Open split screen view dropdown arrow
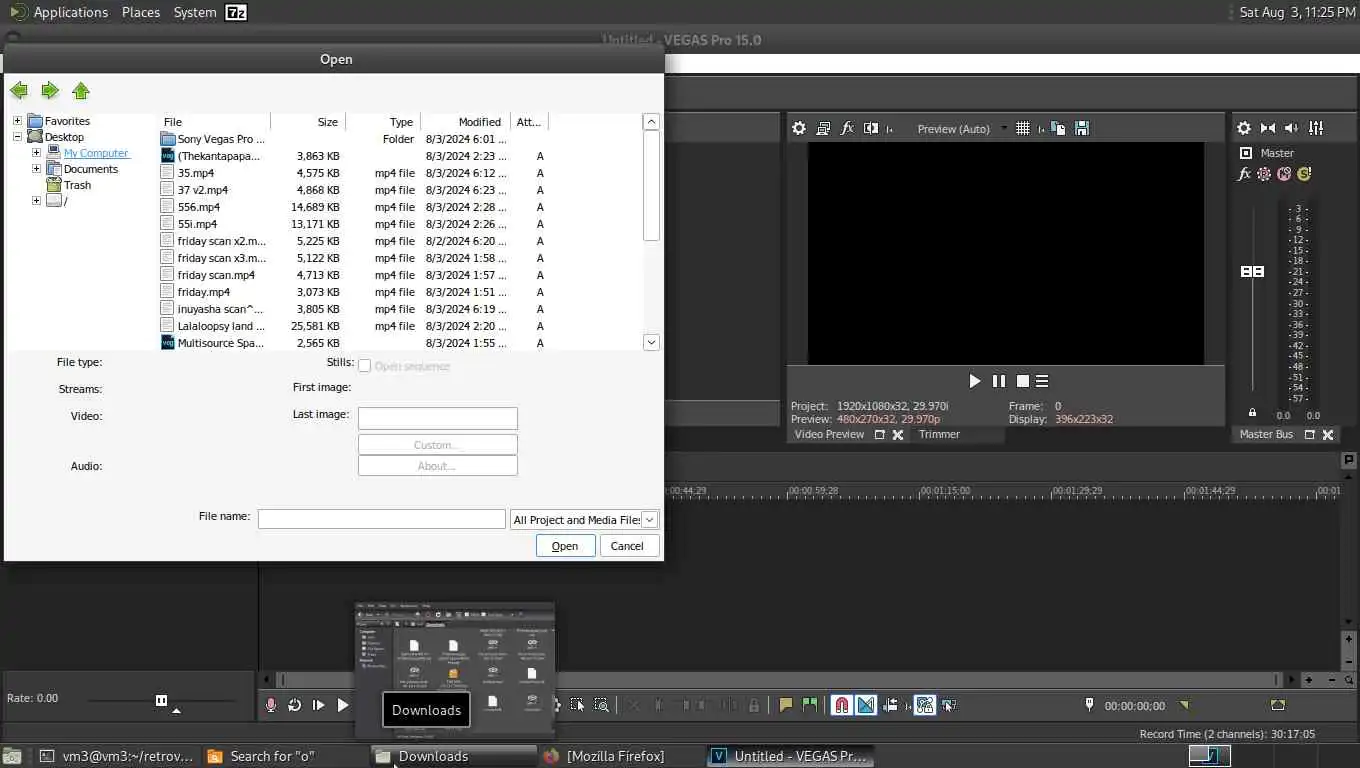 [889, 128]
